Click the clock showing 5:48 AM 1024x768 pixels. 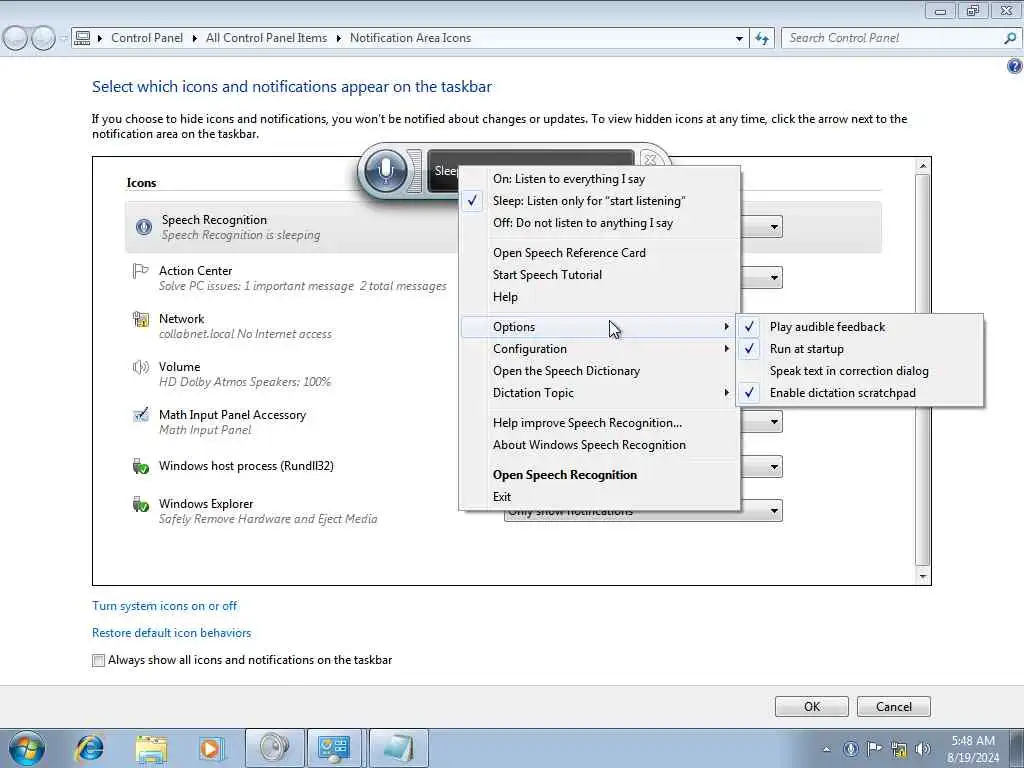973,741
